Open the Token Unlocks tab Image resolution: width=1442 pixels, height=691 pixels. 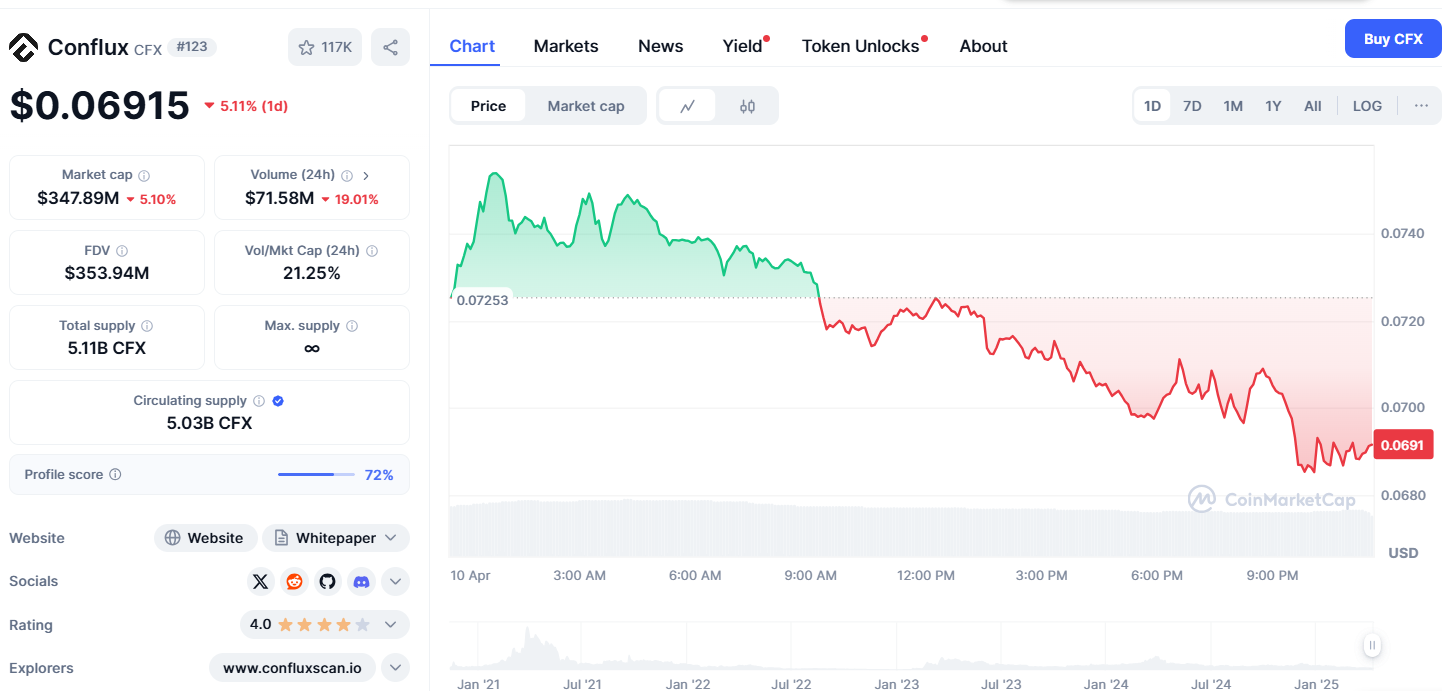pyautogui.click(x=860, y=46)
